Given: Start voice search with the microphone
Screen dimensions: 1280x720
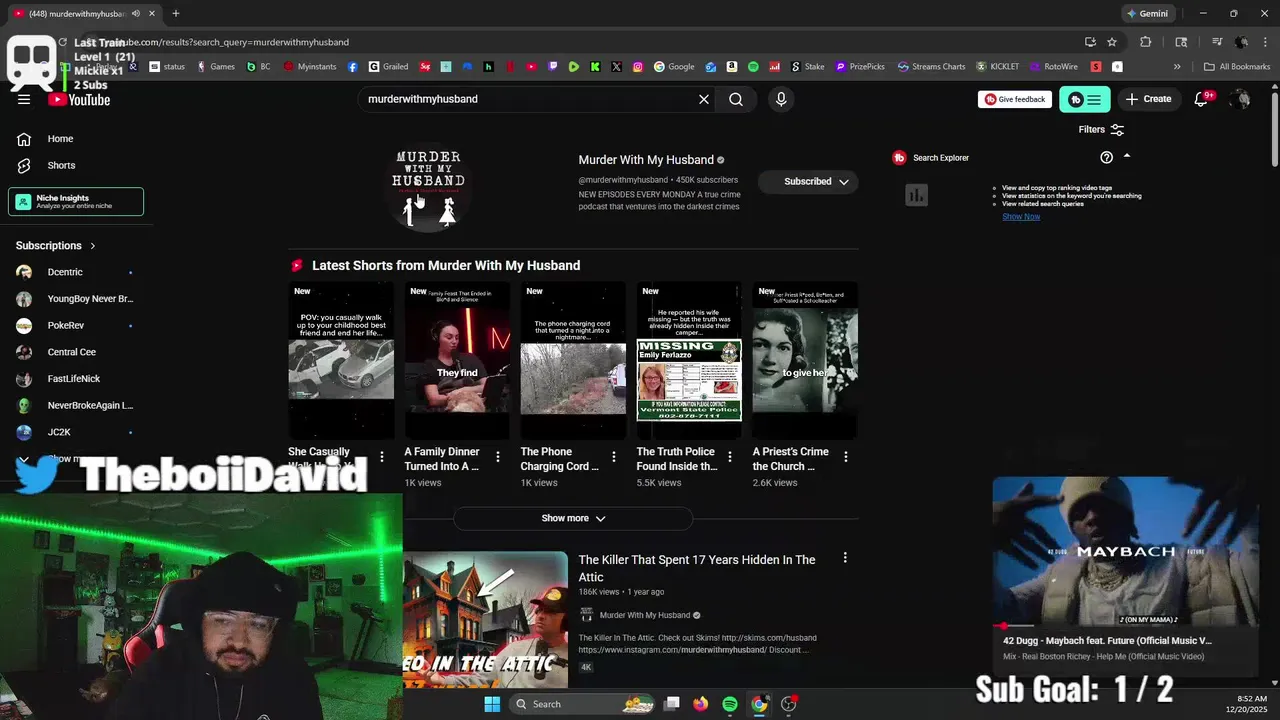Looking at the screenshot, I should pyautogui.click(x=781, y=99).
